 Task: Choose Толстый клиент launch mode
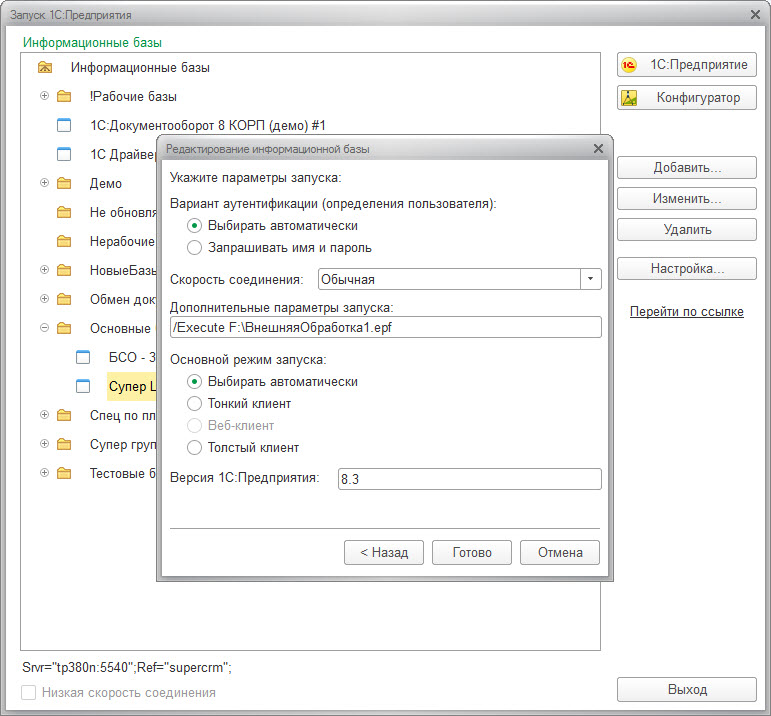coord(194,448)
